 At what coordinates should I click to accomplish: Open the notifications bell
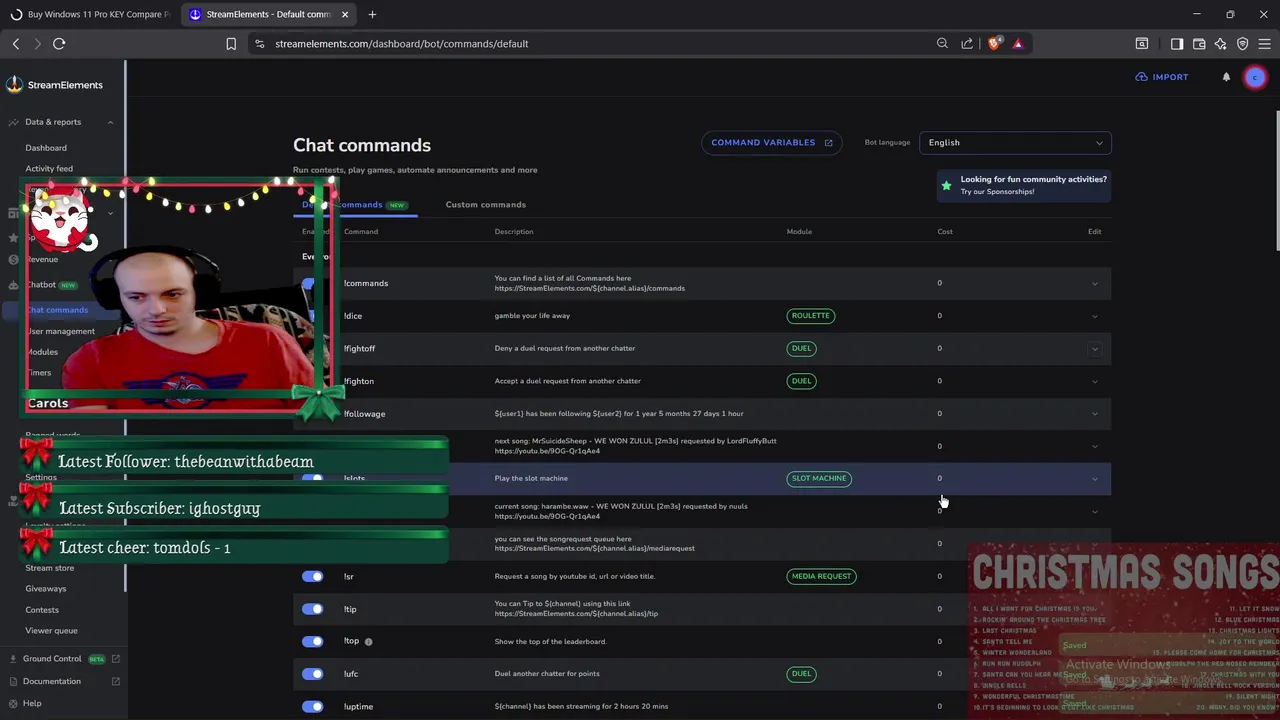(1226, 77)
